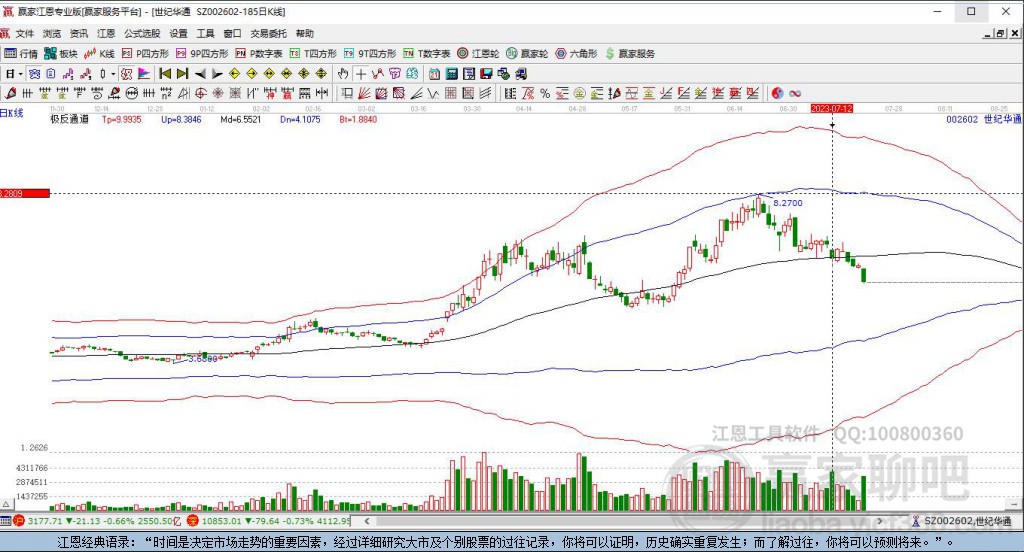Jump to first bar icon
This screenshot has width=1024, height=552.
pyautogui.click(x=166, y=74)
